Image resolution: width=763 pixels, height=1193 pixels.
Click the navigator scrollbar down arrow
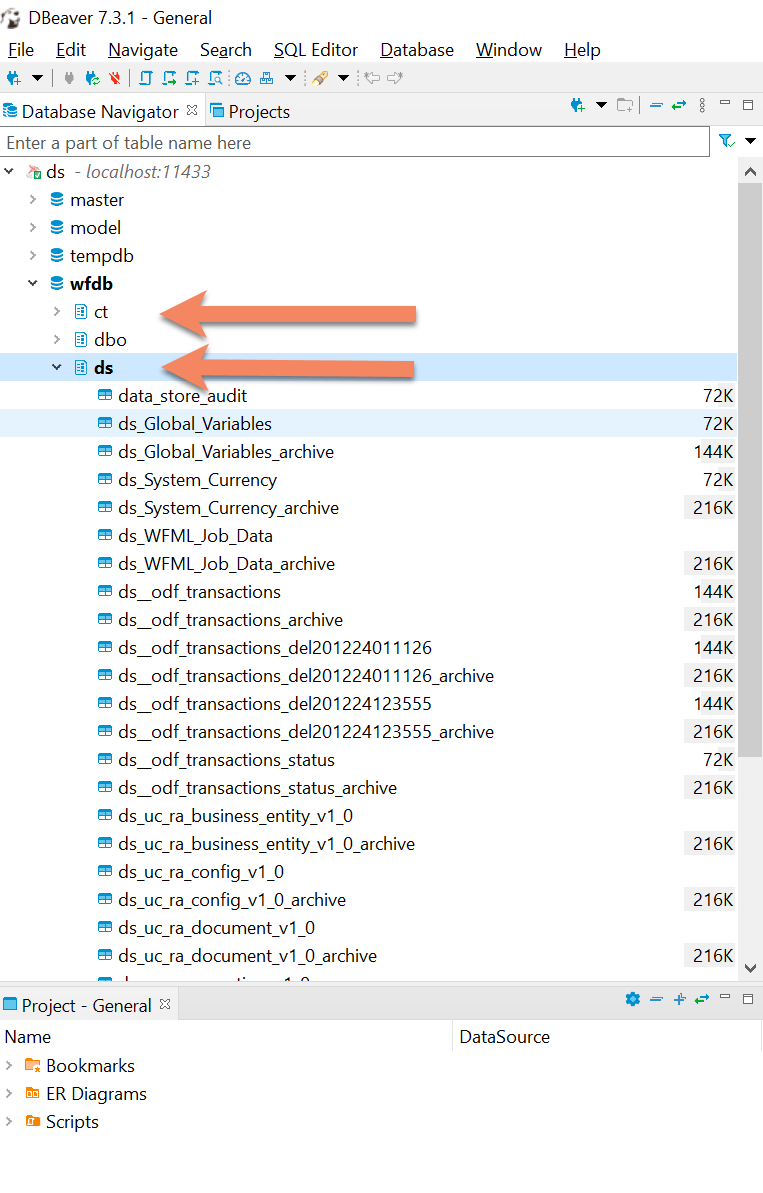pyautogui.click(x=750, y=968)
